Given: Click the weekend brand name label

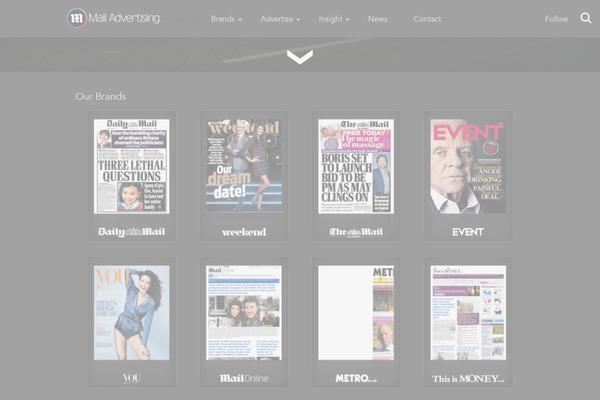Looking at the screenshot, I should (x=244, y=232).
